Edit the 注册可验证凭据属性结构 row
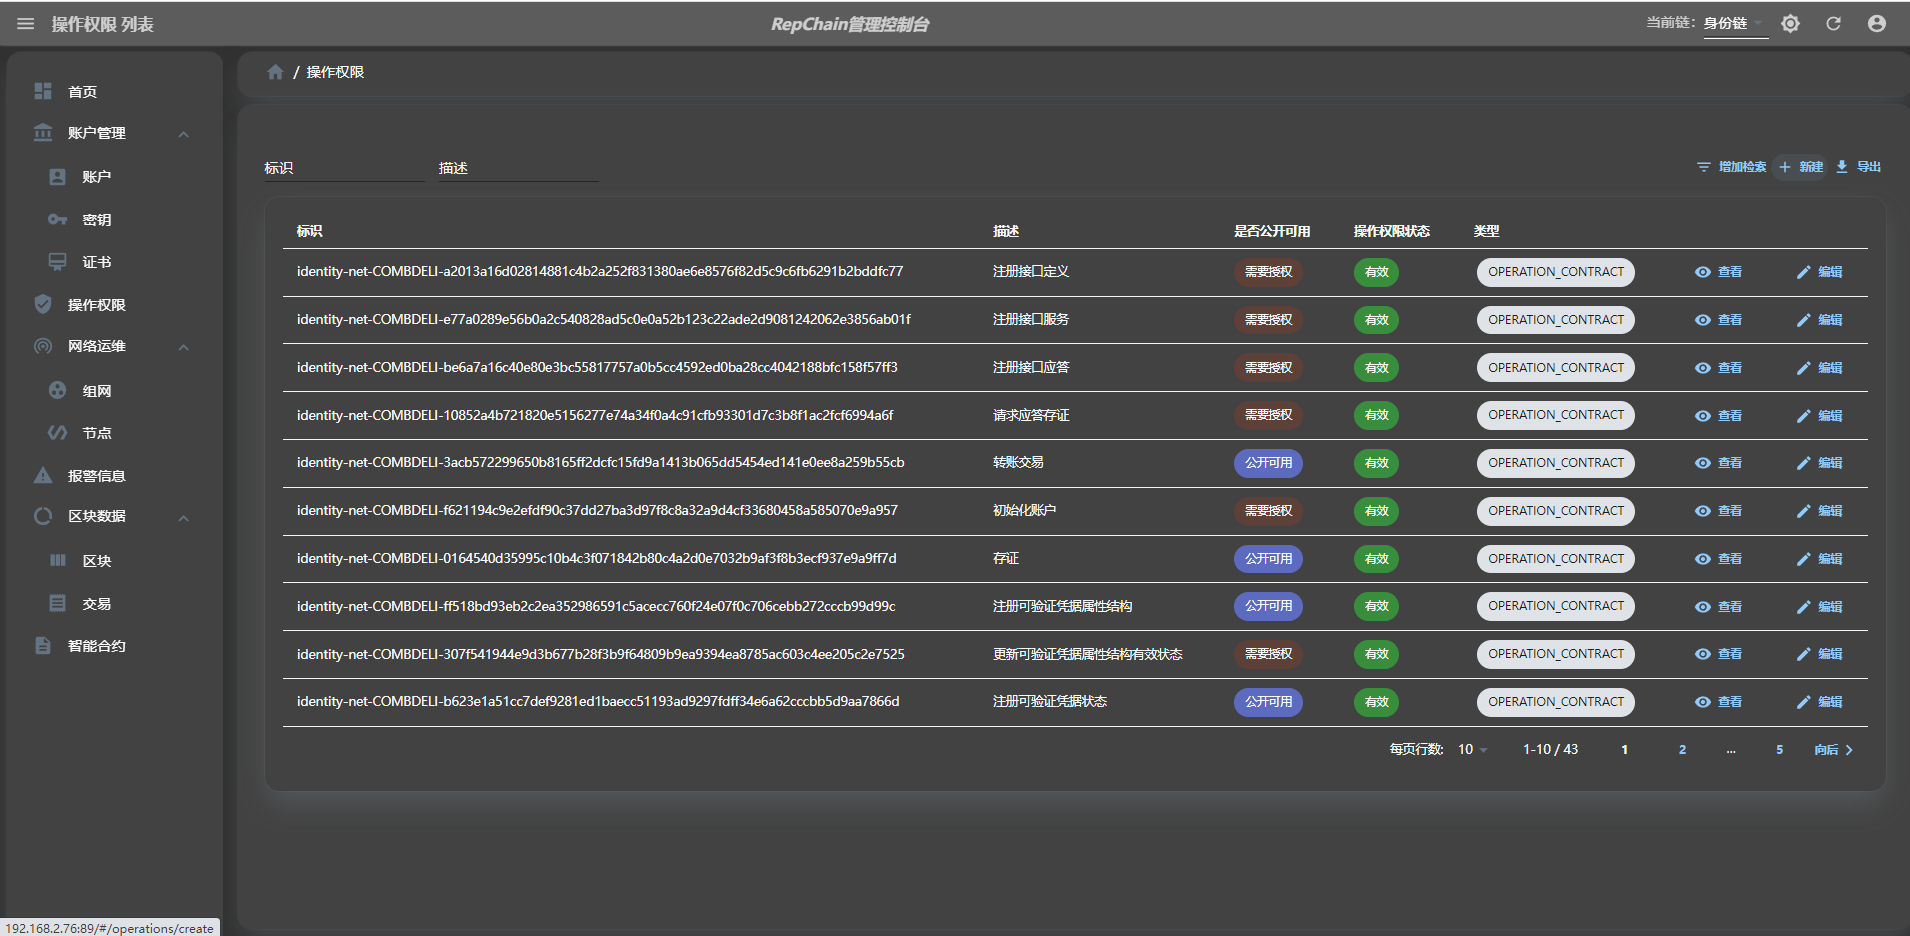 point(1820,607)
